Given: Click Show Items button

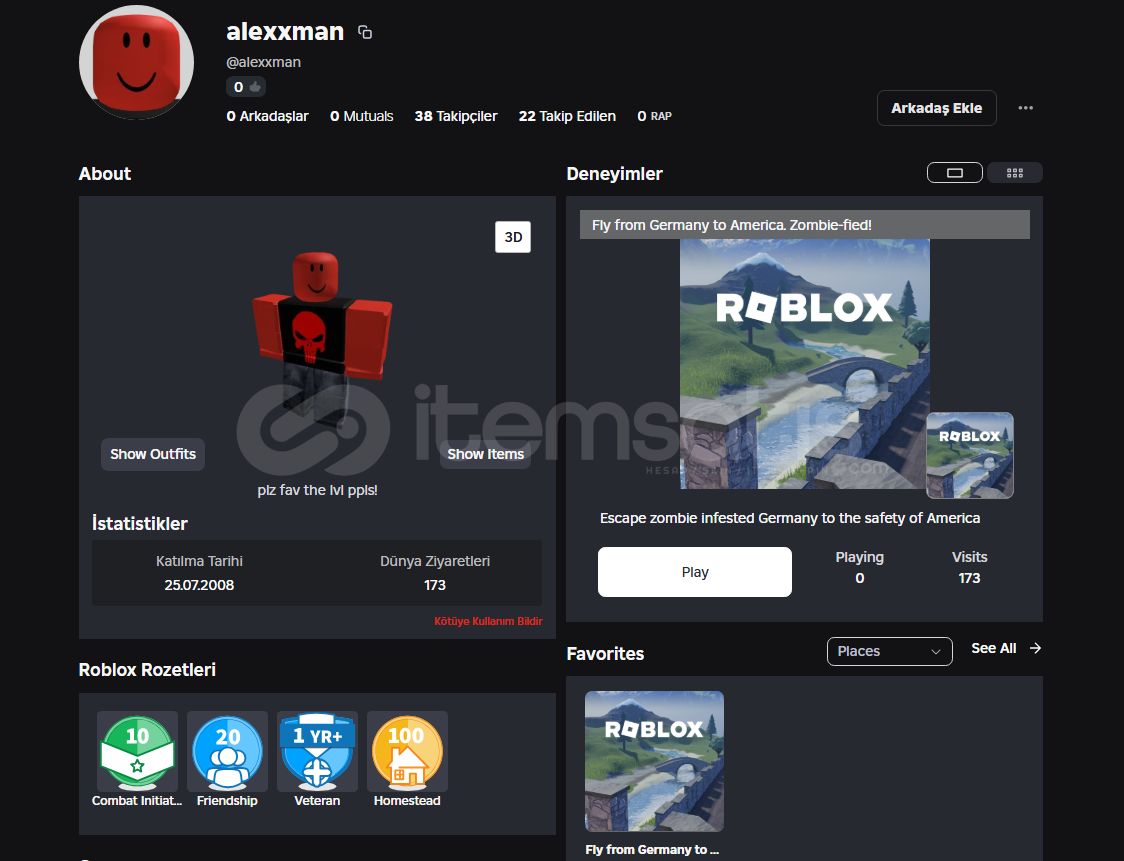Looking at the screenshot, I should [485, 455].
